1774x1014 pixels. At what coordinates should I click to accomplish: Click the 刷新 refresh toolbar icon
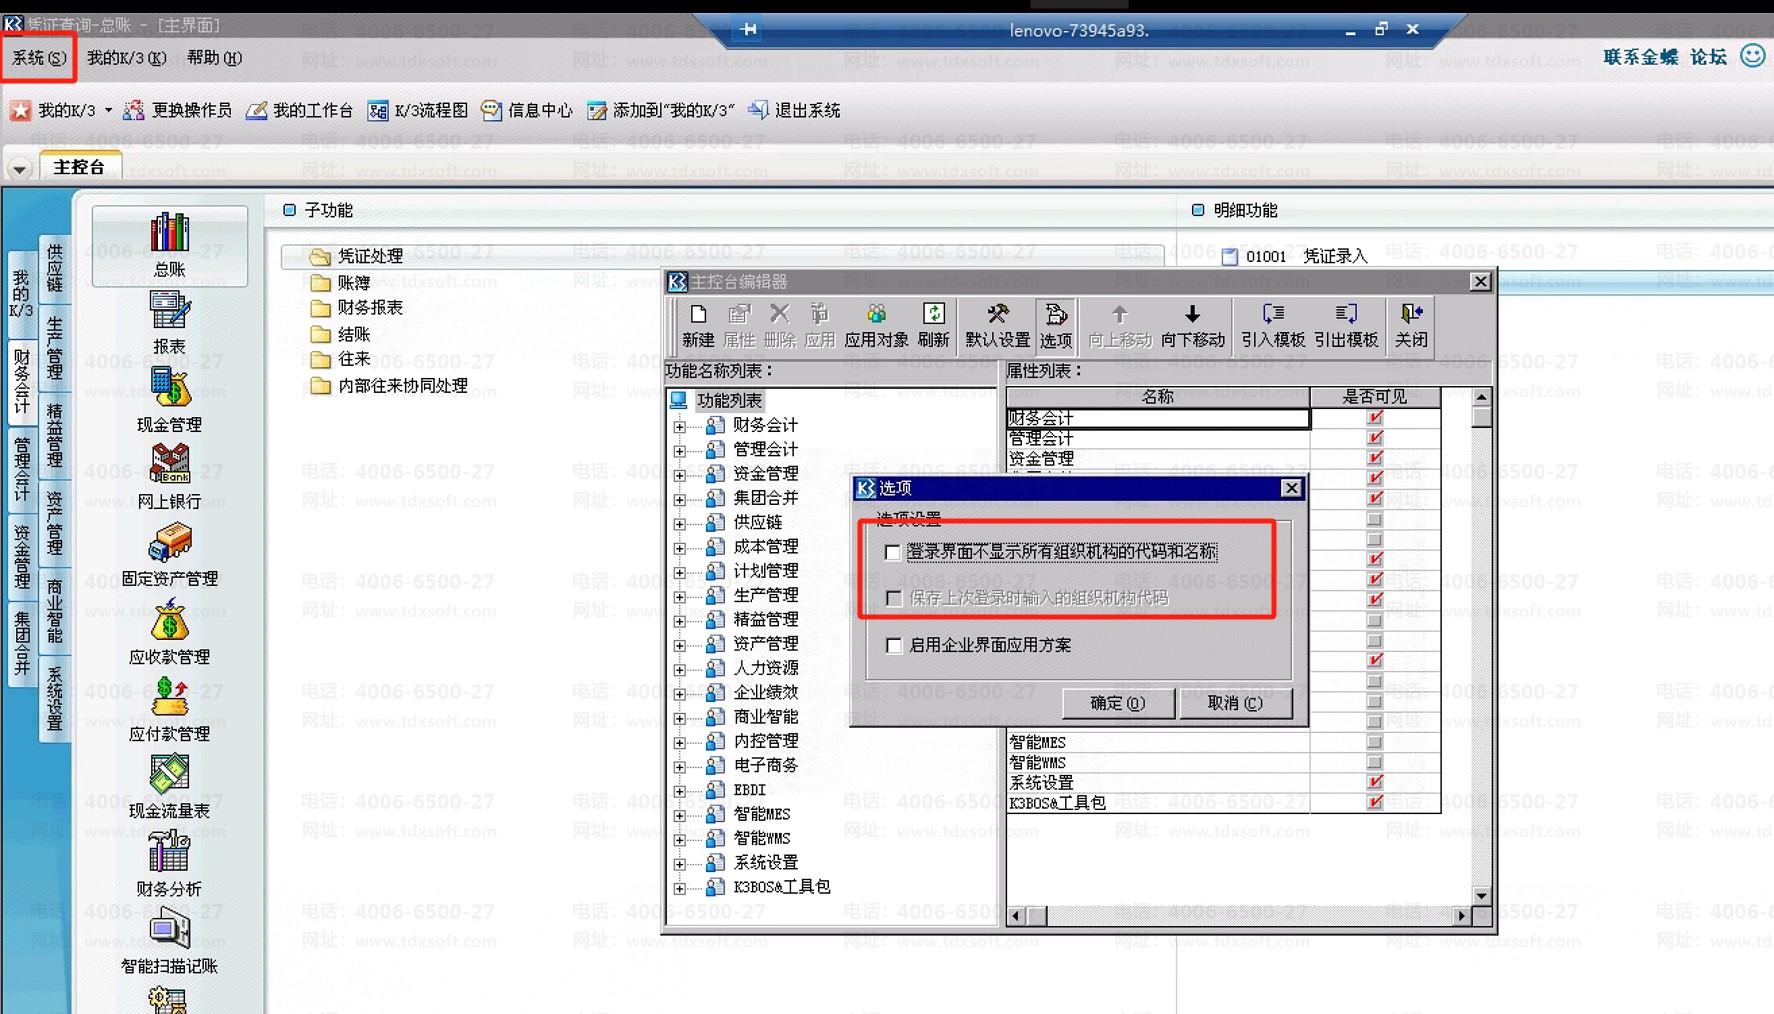(x=933, y=326)
